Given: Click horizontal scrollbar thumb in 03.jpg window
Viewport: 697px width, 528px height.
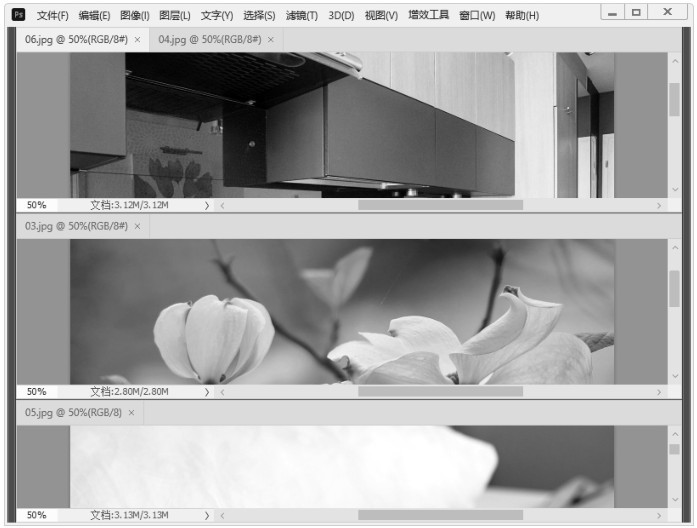Looking at the screenshot, I should coord(441,392).
